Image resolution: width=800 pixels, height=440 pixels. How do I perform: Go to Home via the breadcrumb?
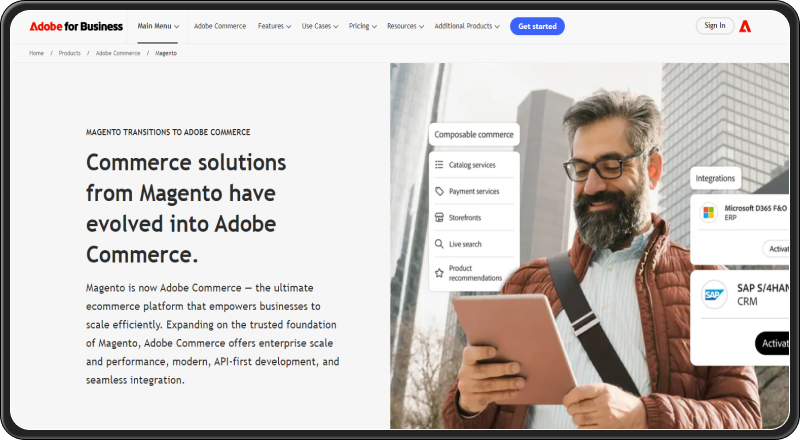tap(35, 52)
